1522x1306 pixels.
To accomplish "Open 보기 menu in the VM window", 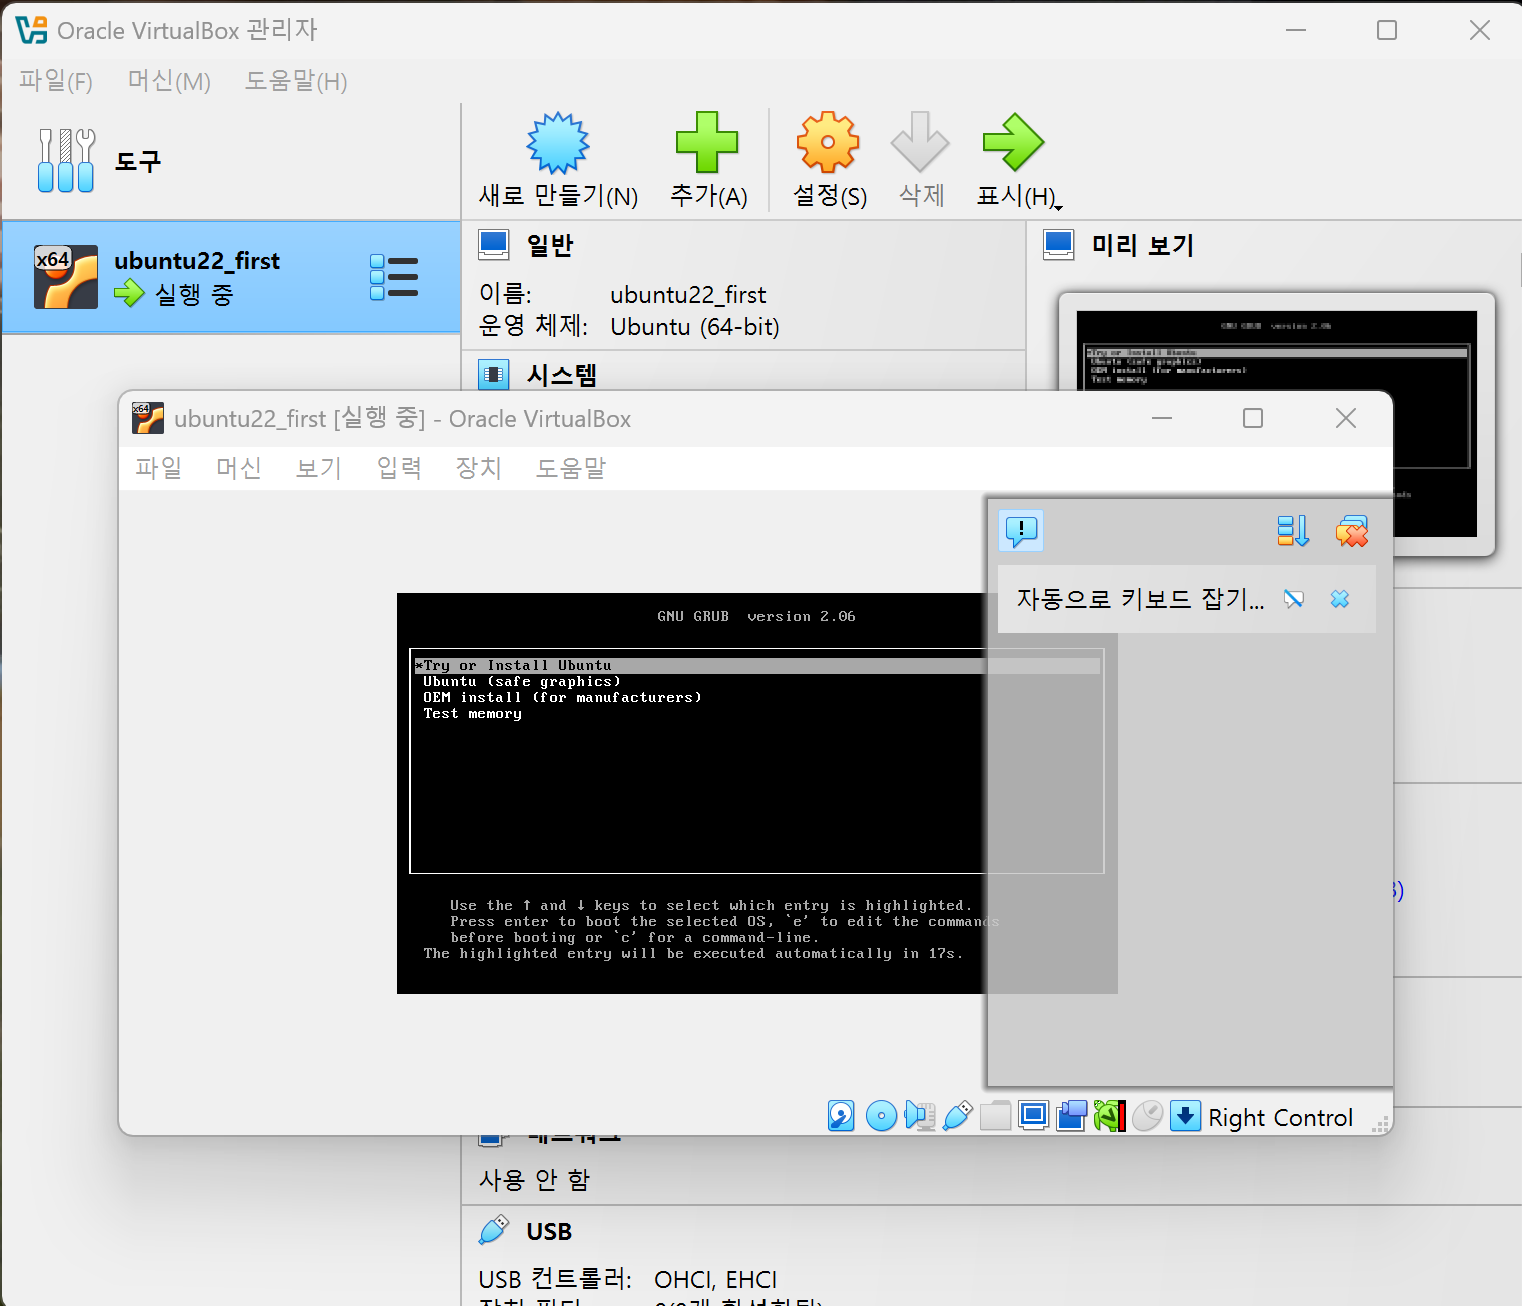I will tap(319, 468).
